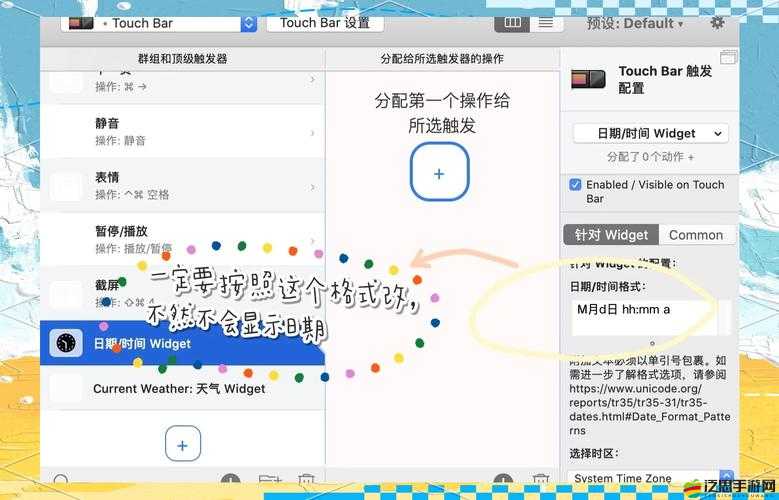Select the highlighted 日期/时间 Widget row

pyautogui.click(x=182, y=343)
